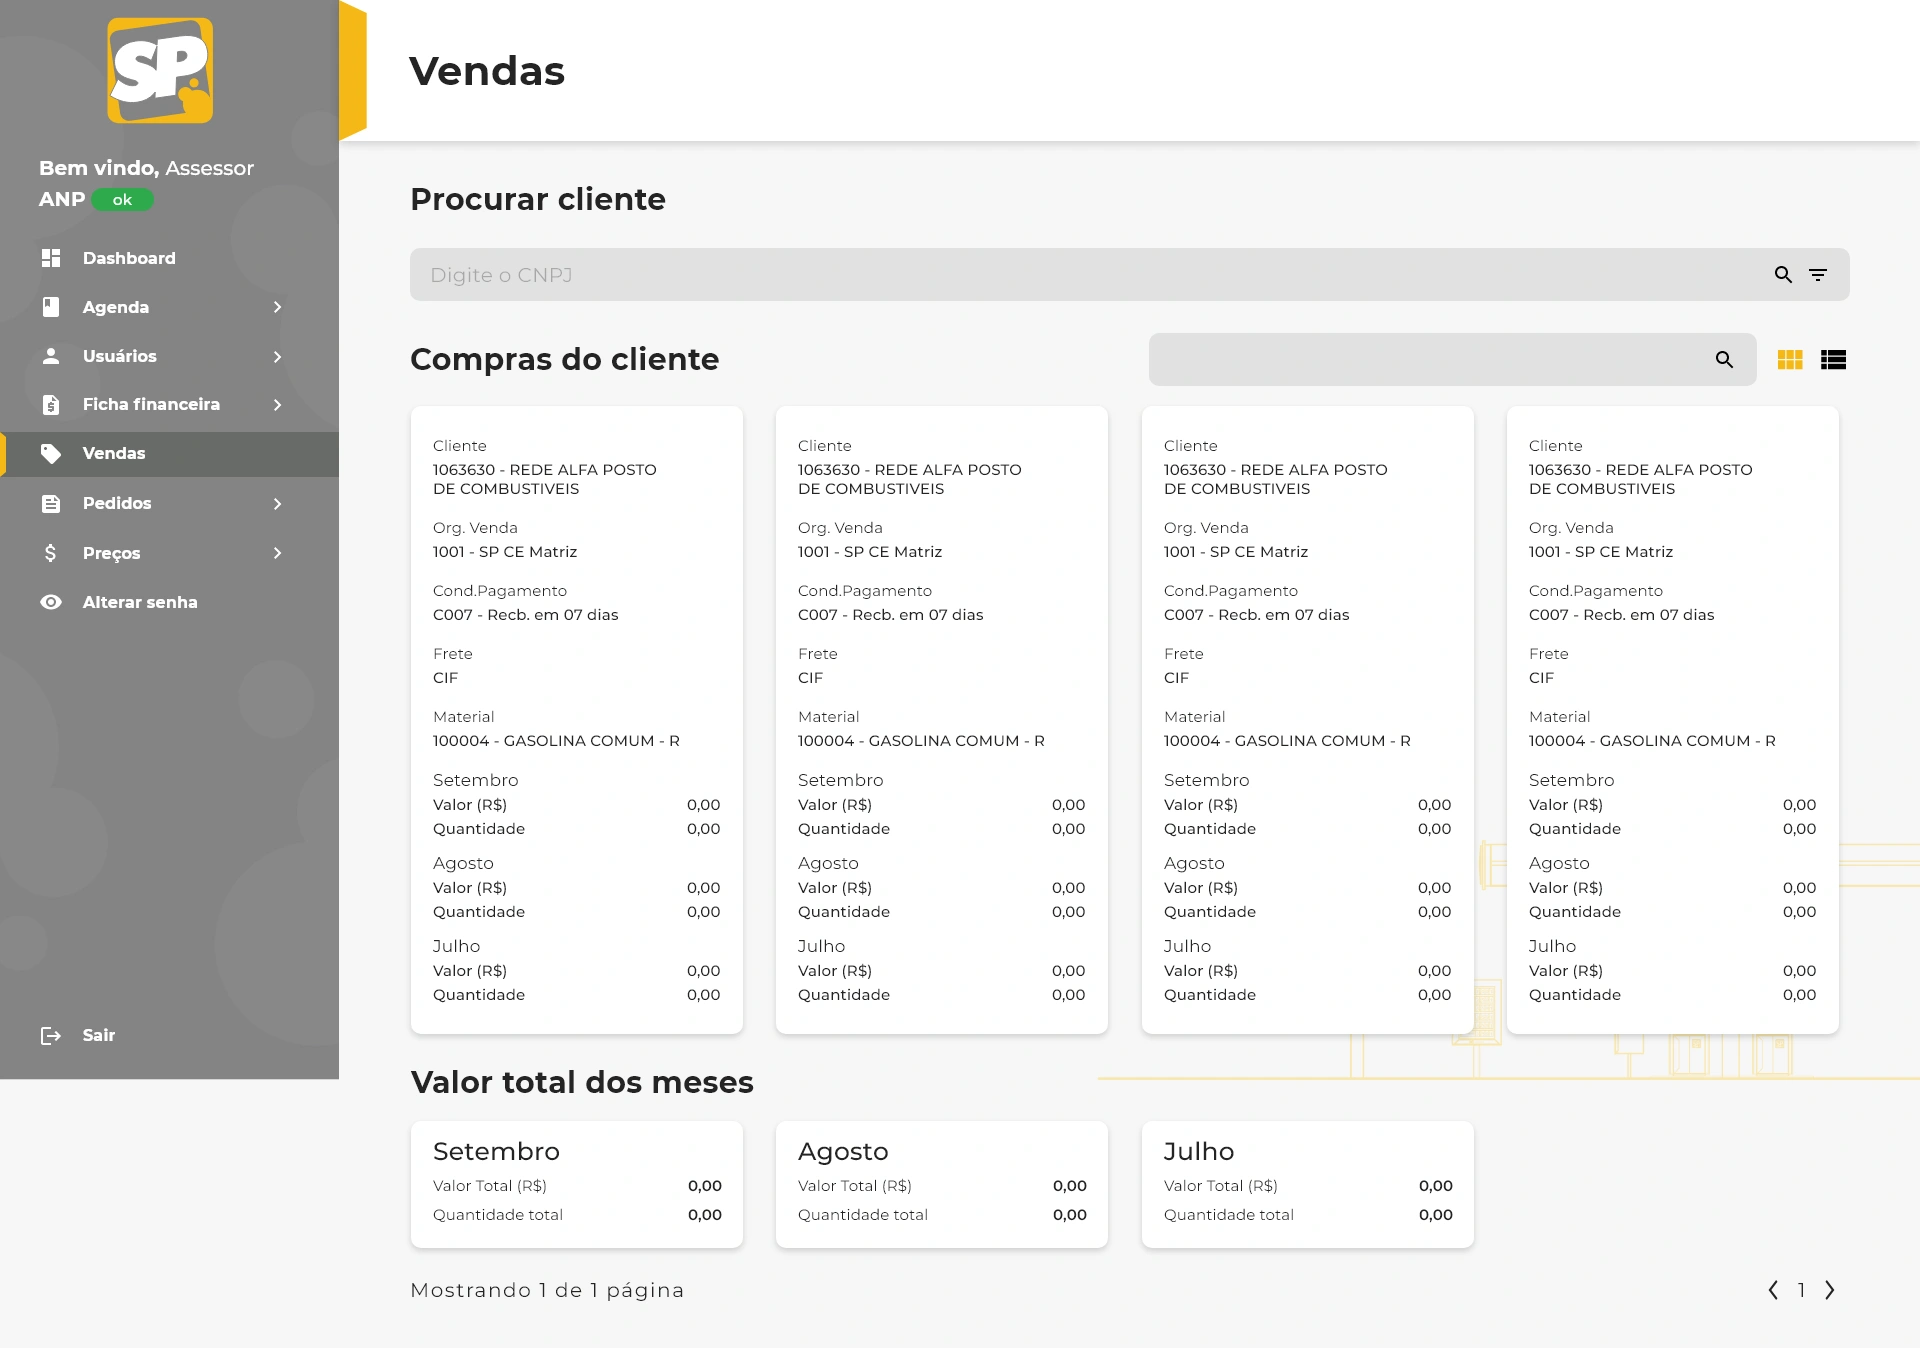Switch to grid card view
The image size is (1920, 1348).
[x=1790, y=360]
